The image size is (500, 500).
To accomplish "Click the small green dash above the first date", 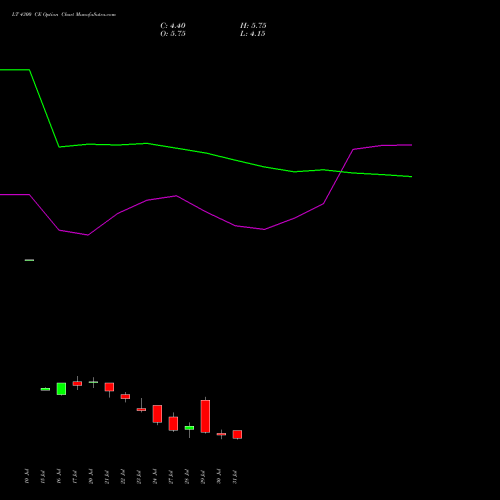I will point(29,260).
